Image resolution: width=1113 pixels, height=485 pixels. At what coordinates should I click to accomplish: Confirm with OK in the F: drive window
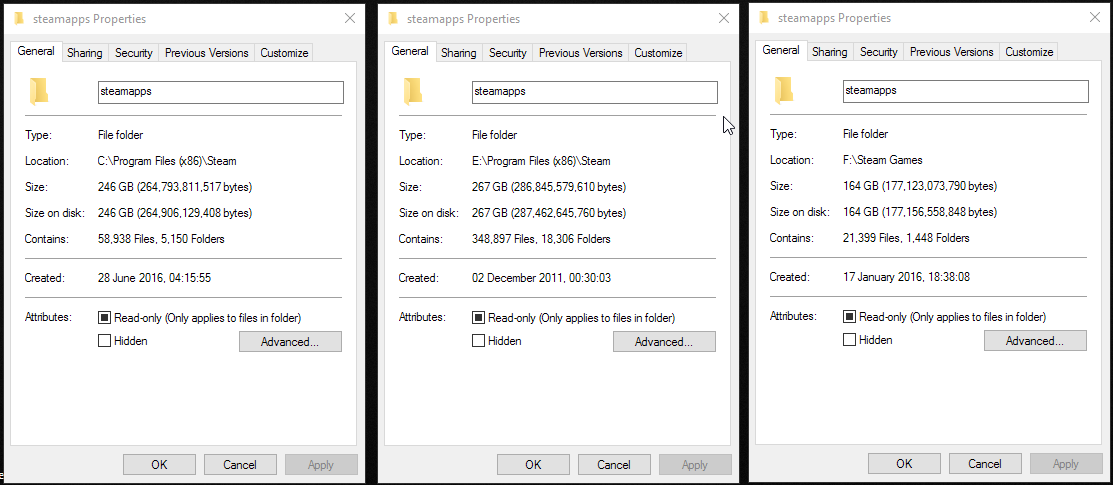coord(904,464)
